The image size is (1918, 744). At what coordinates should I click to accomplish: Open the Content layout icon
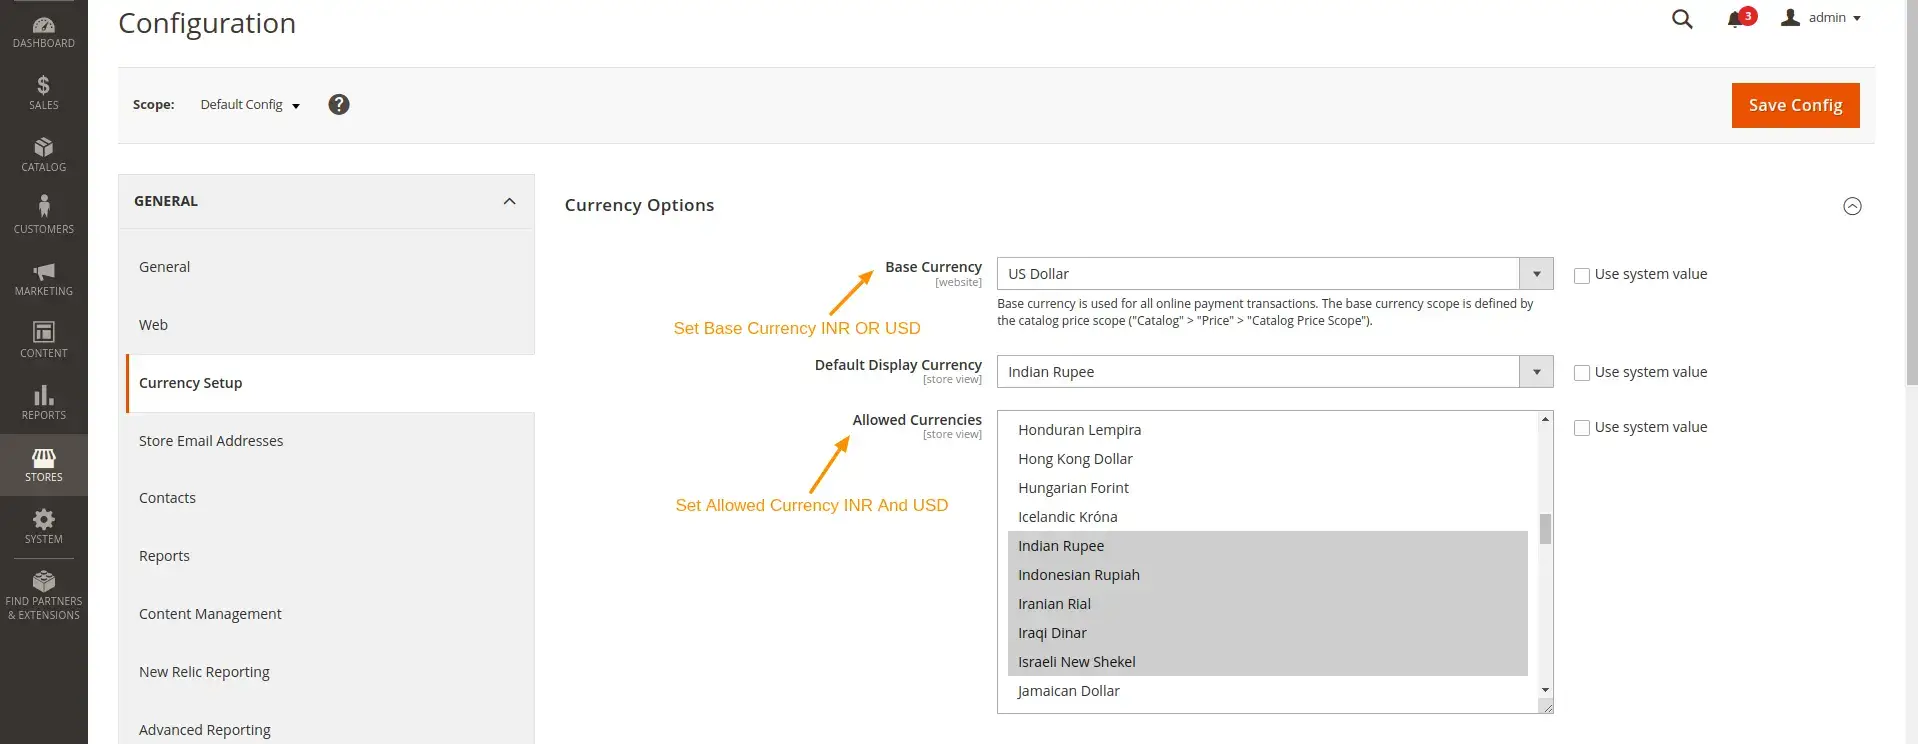43,332
